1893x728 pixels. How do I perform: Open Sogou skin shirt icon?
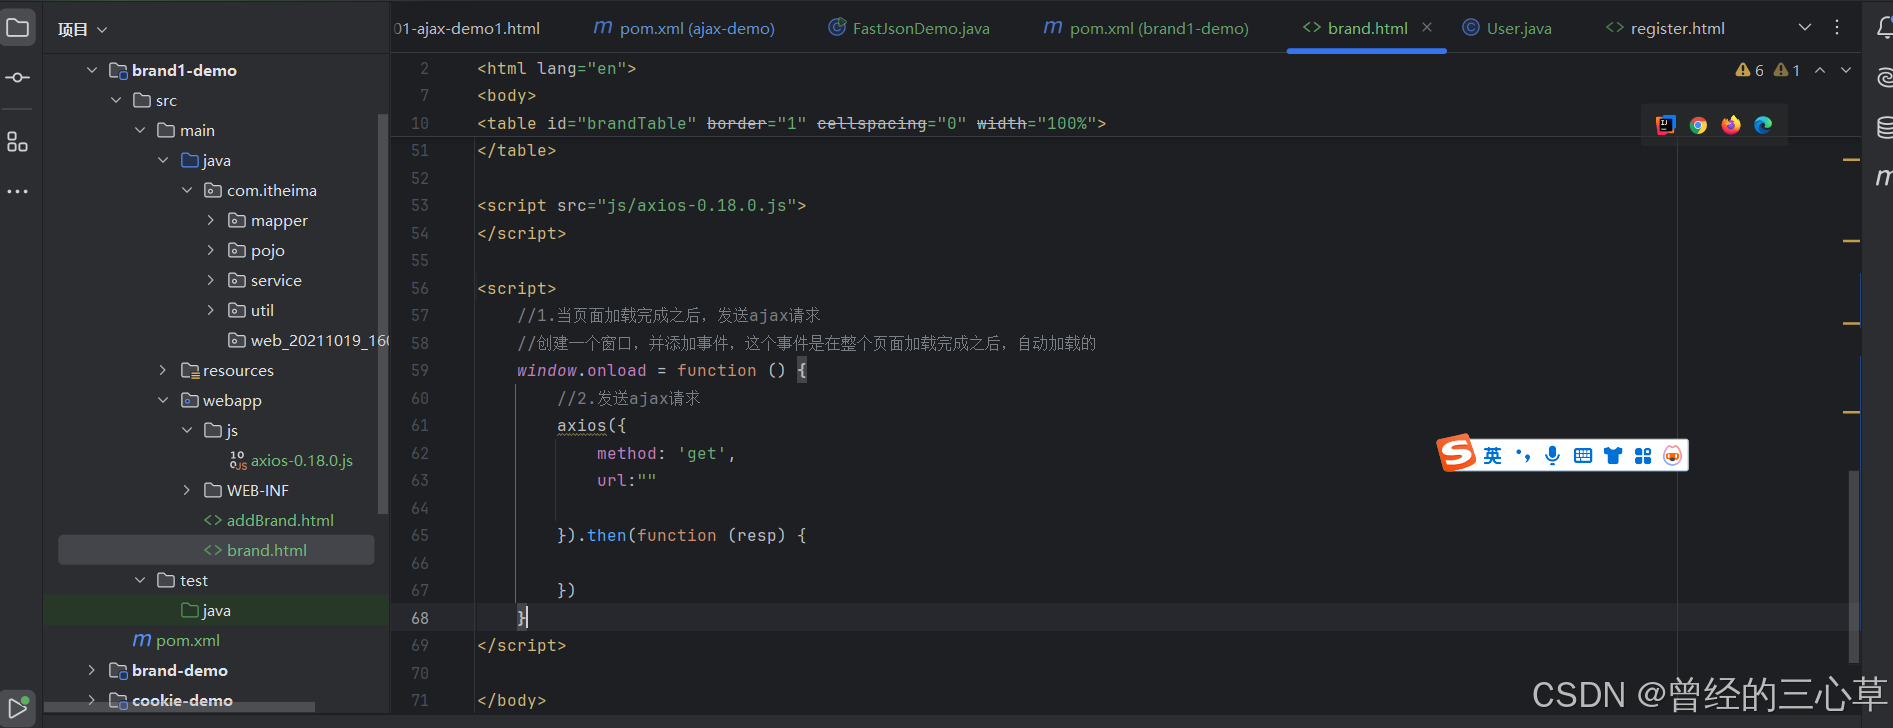click(x=1612, y=456)
